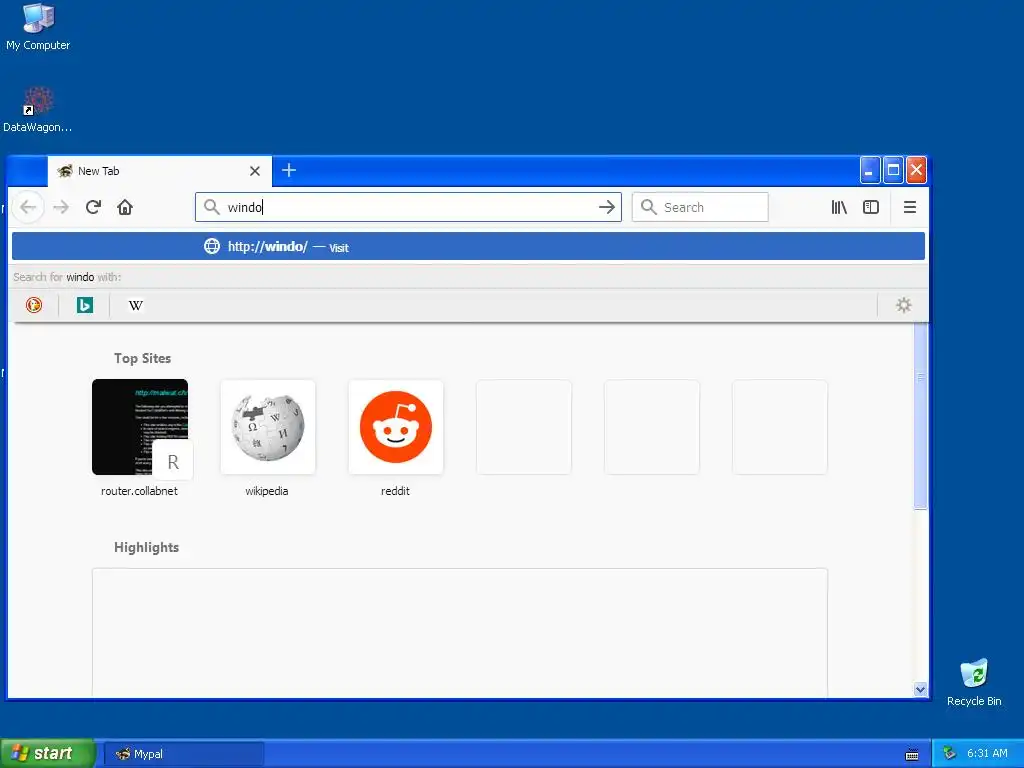Minimize the Mypal browser window
Viewport: 1024px width, 768px height.
(x=869, y=170)
